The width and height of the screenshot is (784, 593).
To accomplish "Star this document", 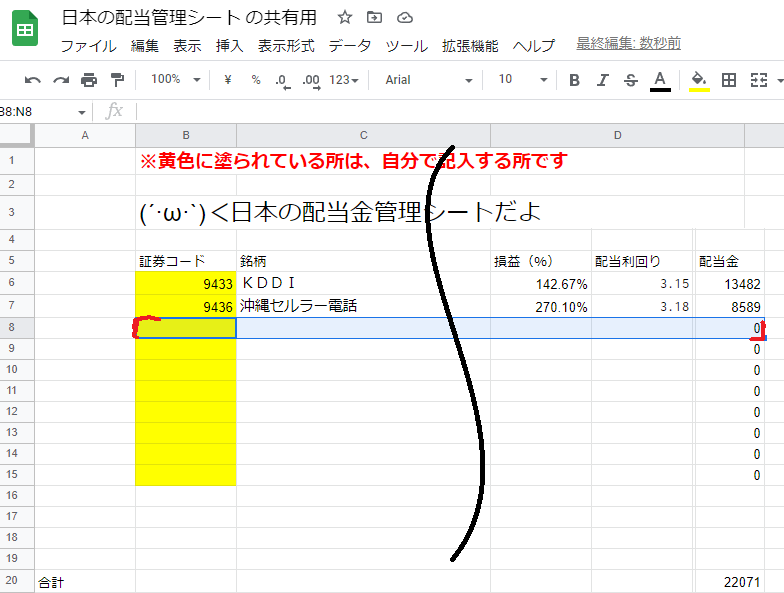I will (344, 17).
